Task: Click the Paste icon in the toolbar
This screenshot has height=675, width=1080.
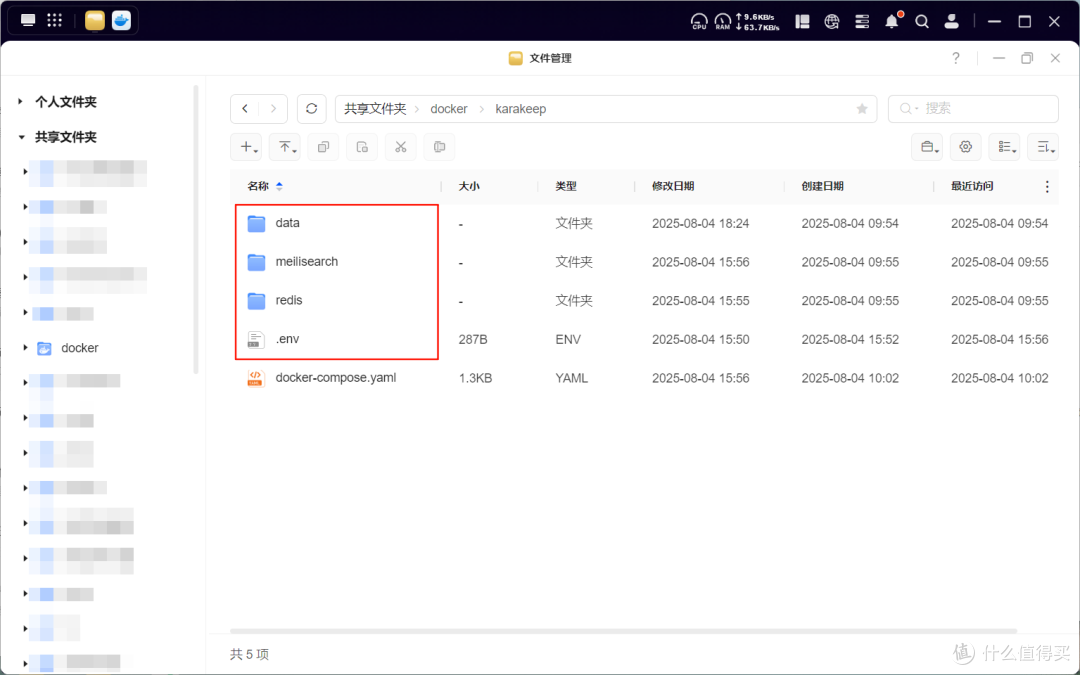Action: click(438, 146)
